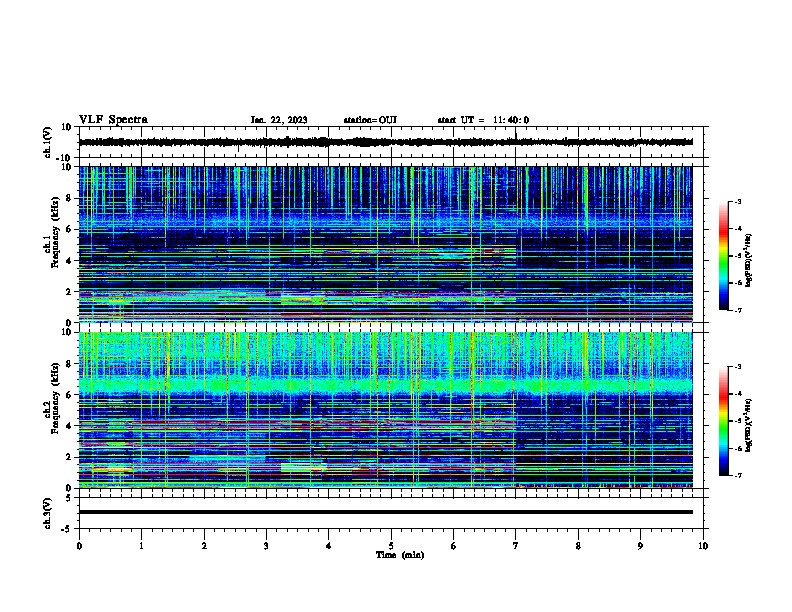Click the "-7" tick on the ch.2 colorbar
The width and height of the screenshot is (792, 612).
click(x=737, y=475)
